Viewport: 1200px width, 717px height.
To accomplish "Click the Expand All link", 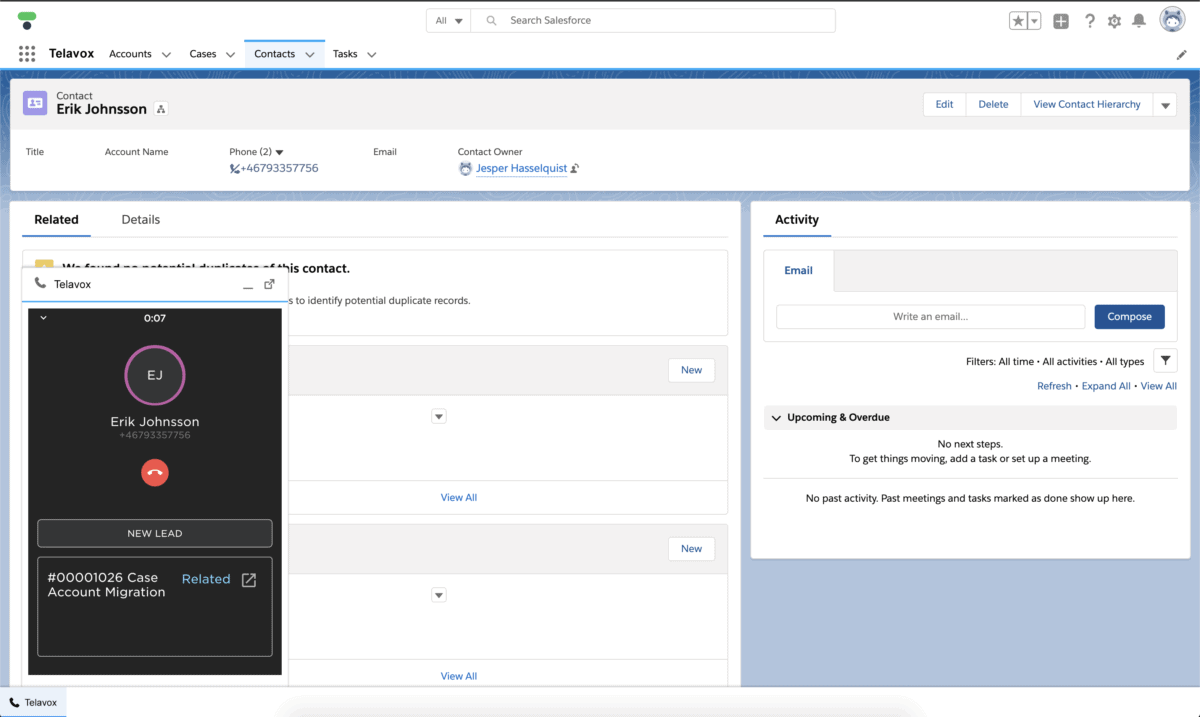I will coord(1106,386).
